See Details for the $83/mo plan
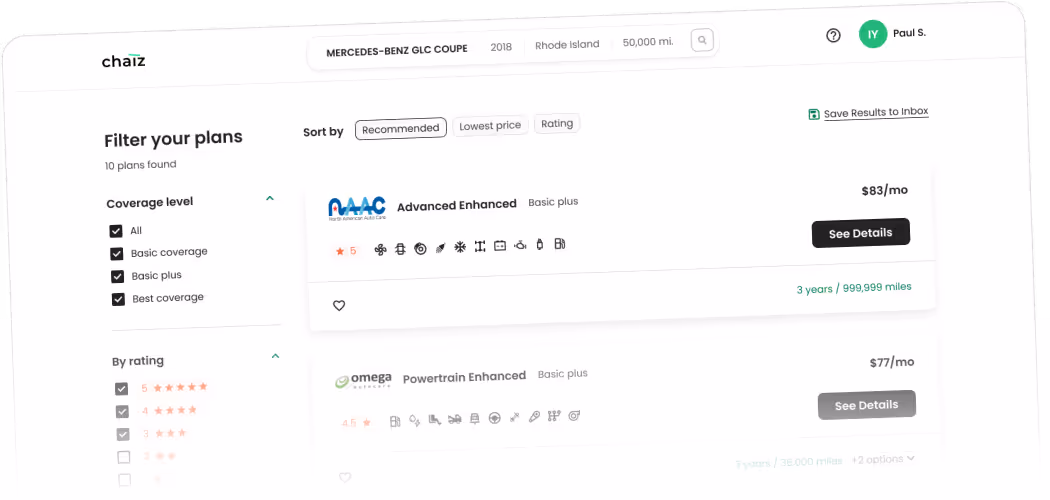 (860, 233)
